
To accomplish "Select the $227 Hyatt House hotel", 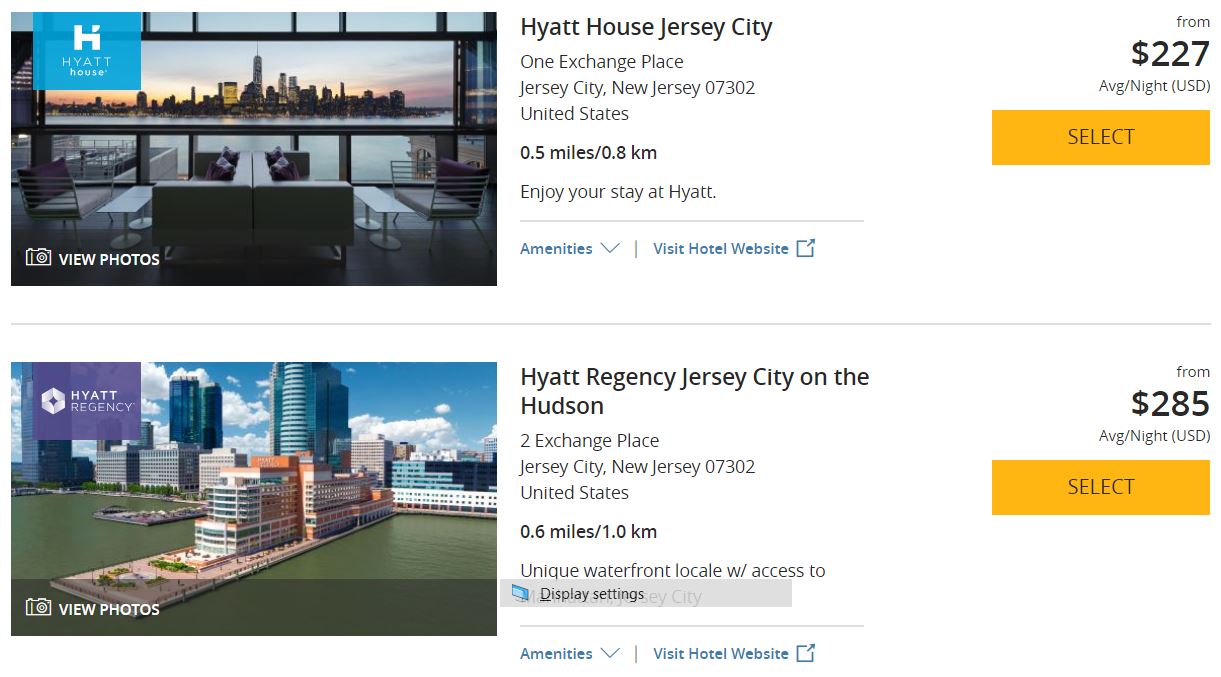I will tap(1101, 137).
